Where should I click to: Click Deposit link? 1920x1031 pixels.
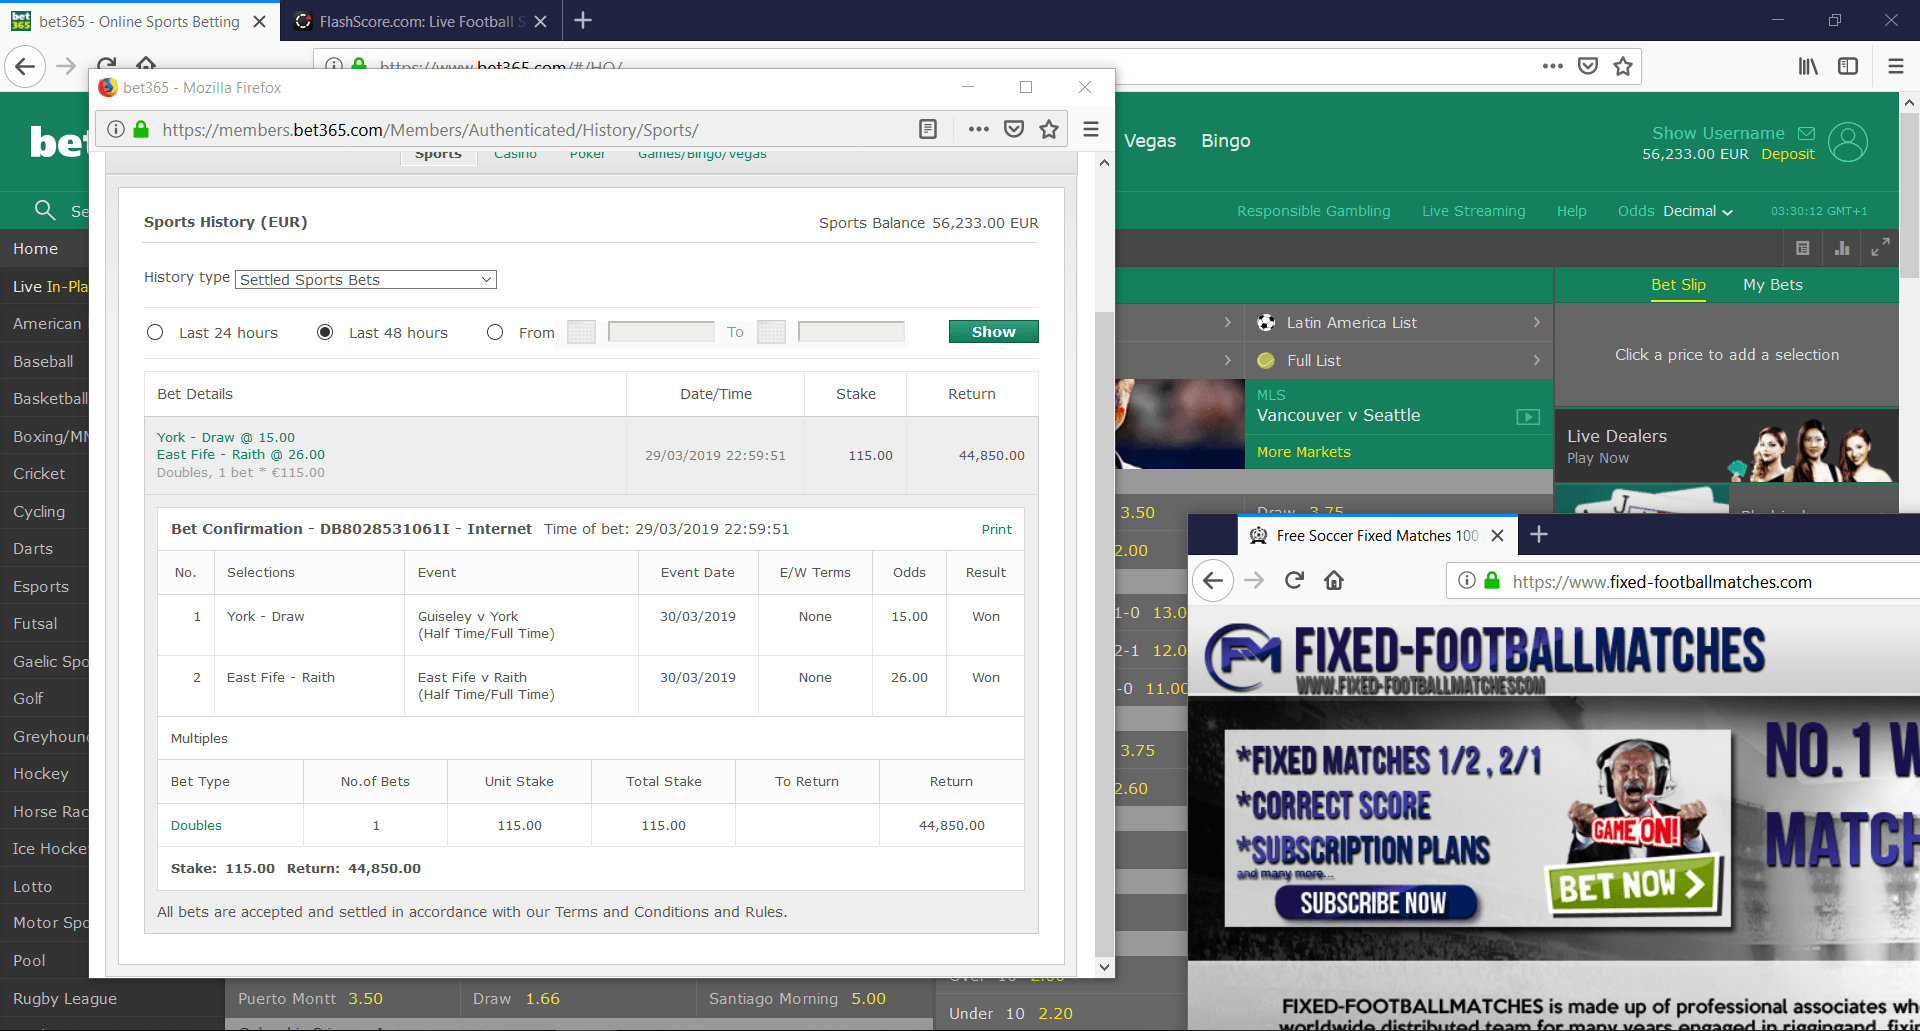(1788, 154)
